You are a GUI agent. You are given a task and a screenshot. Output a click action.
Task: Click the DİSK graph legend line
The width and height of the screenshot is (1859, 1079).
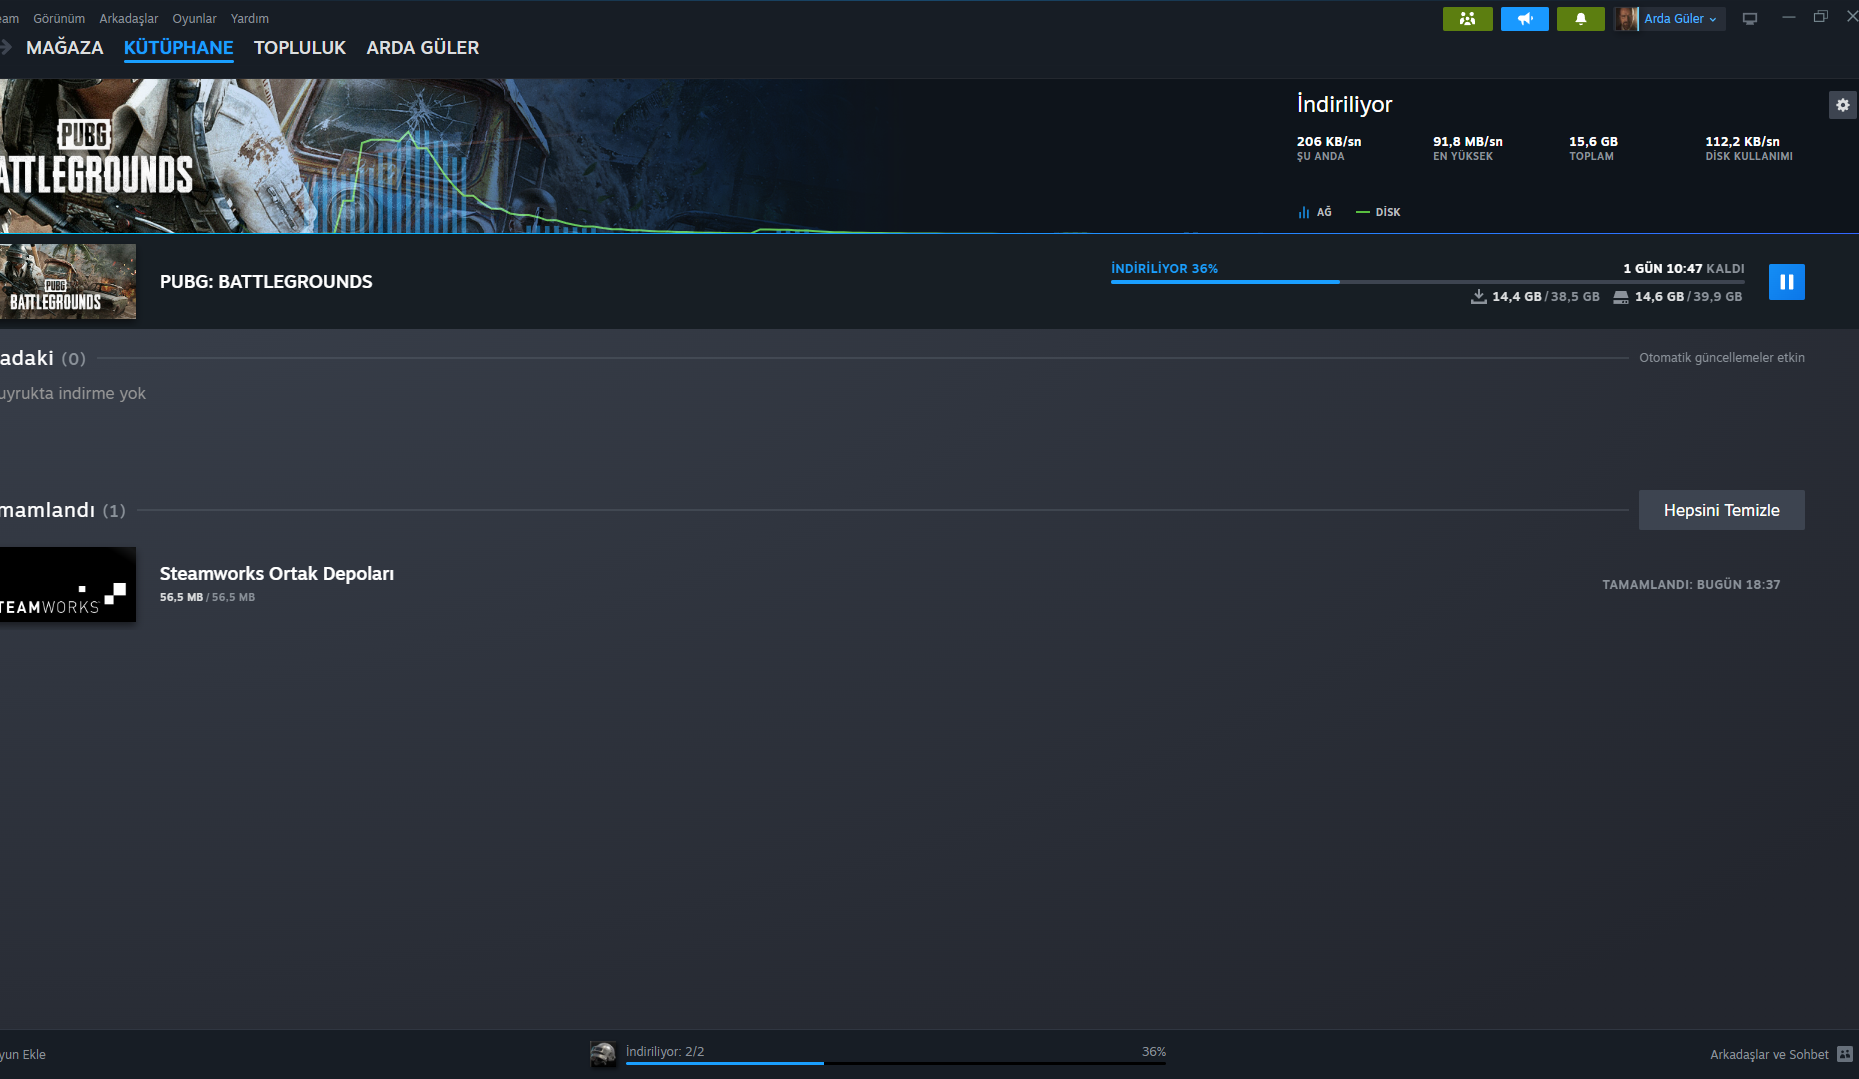1362,212
